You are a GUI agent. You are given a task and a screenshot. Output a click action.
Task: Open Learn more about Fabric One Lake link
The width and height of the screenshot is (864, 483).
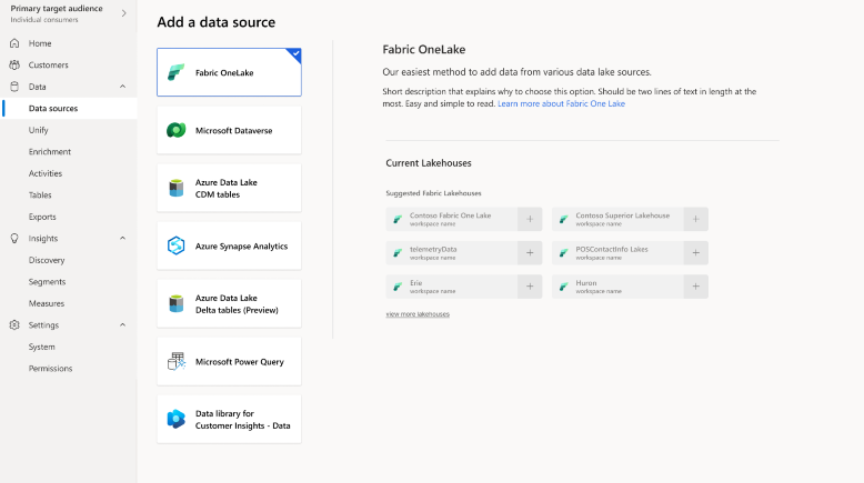click(561, 104)
